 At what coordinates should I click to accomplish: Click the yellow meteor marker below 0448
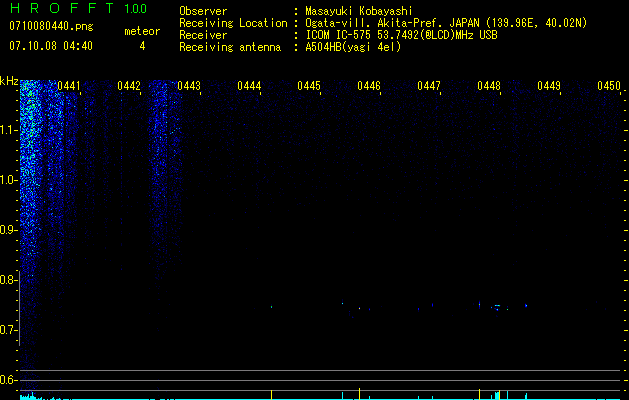[x=479, y=394]
